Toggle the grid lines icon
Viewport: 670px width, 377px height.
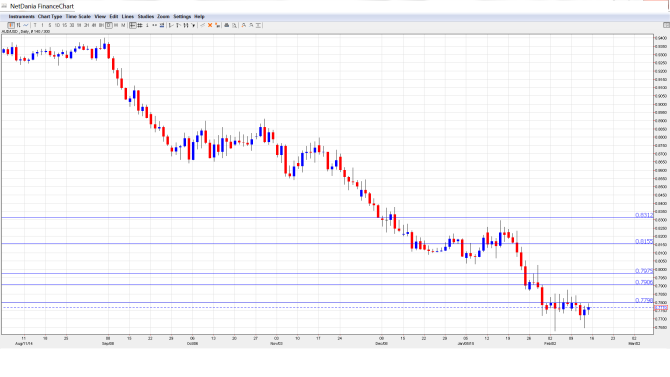point(140,25)
